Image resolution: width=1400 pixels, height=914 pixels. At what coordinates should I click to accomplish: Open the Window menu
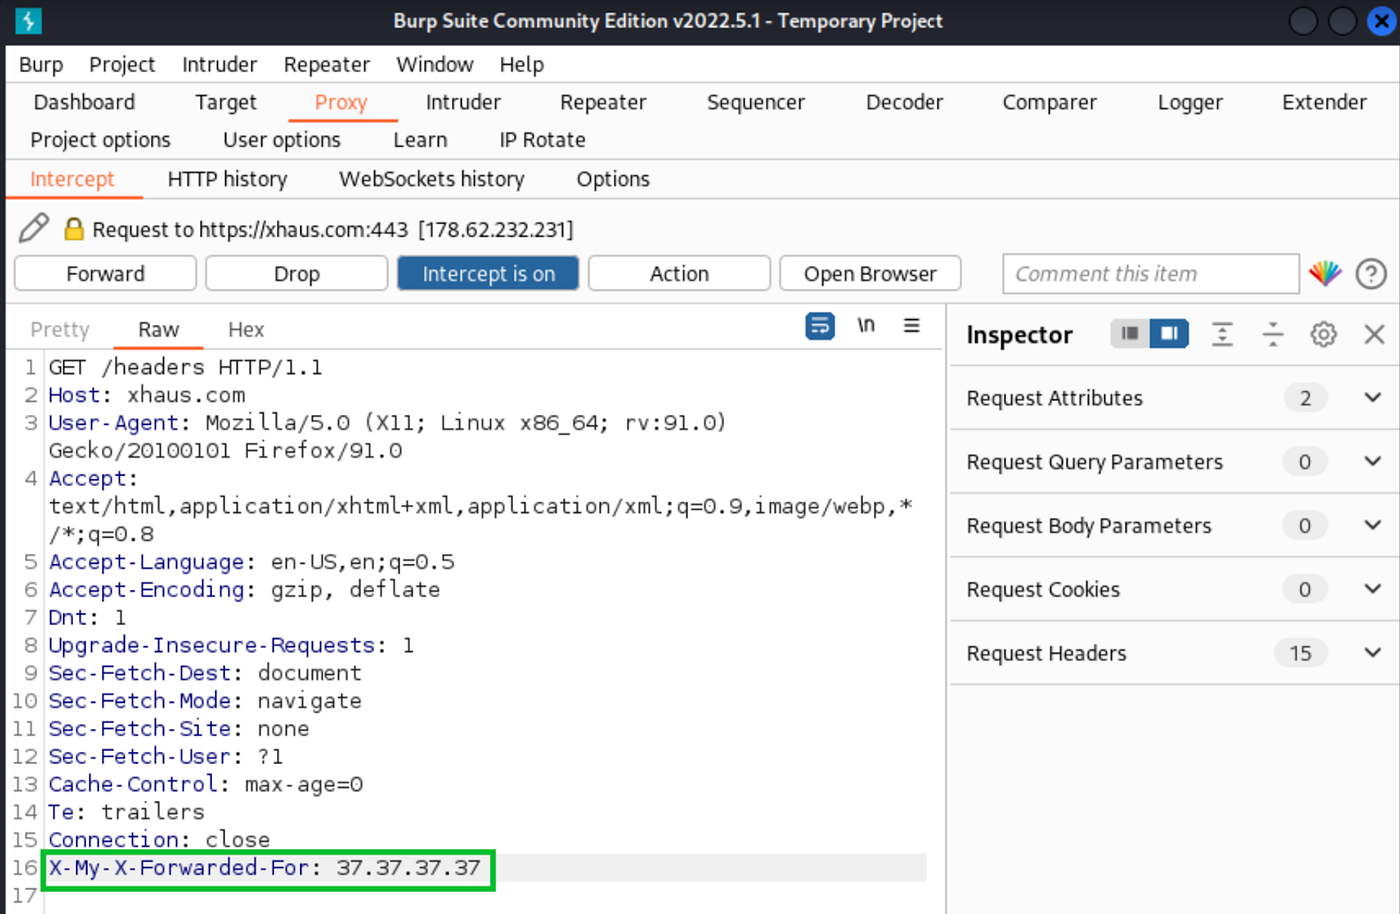point(435,64)
